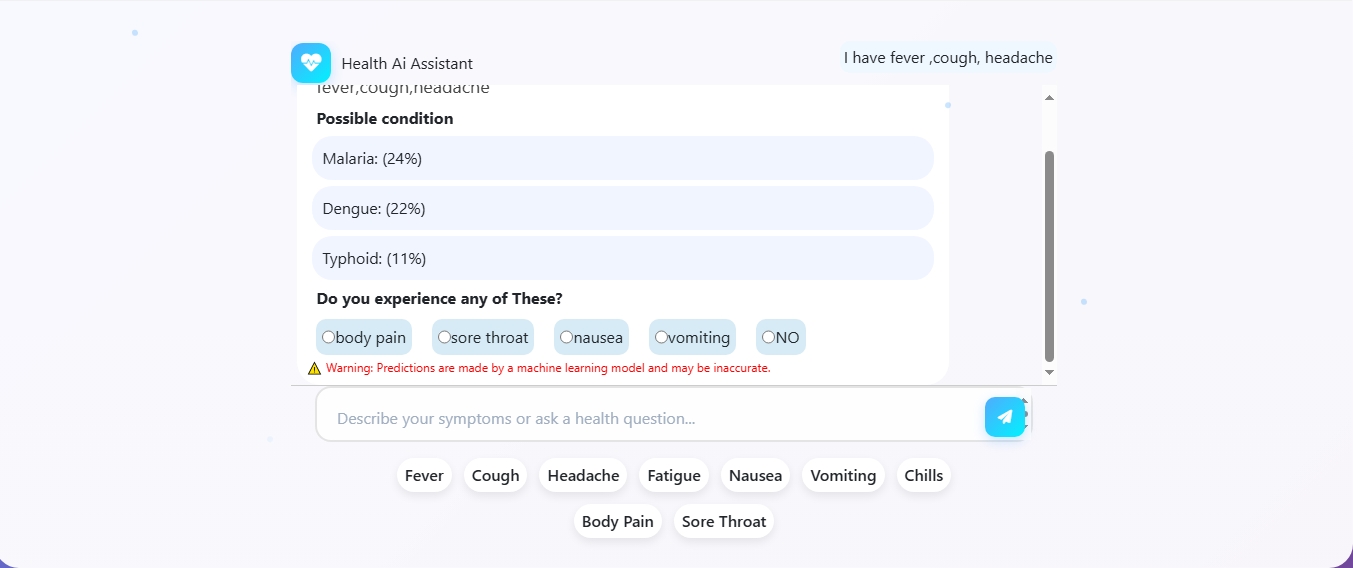Choose the Headache symptom chip
The image size is (1353, 568).
(583, 476)
